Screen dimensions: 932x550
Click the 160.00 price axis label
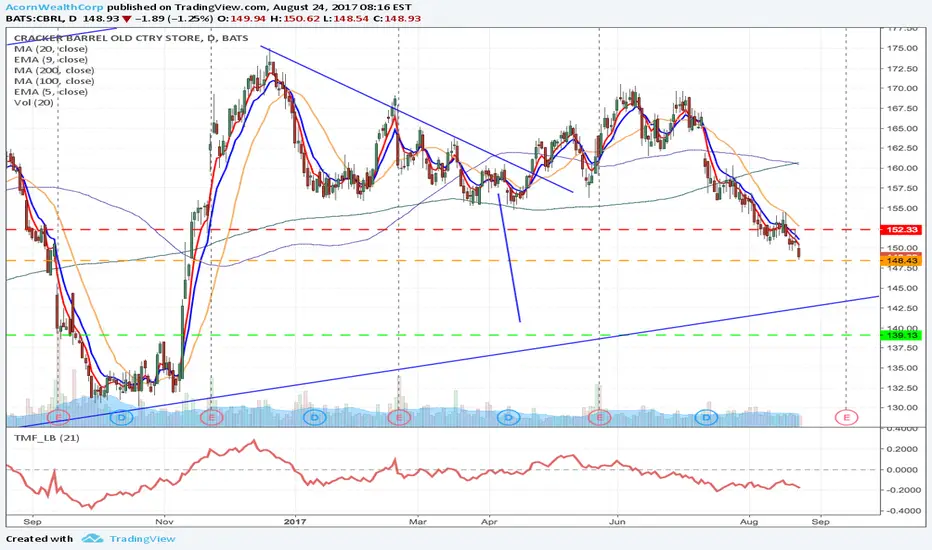coord(902,168)
